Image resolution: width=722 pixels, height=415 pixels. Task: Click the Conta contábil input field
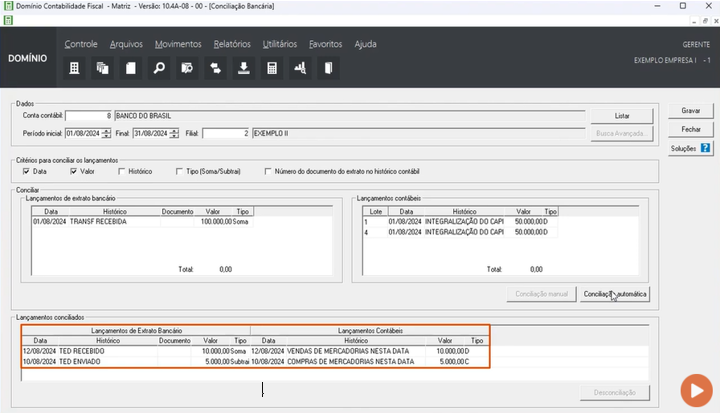[x=88, y=116]
